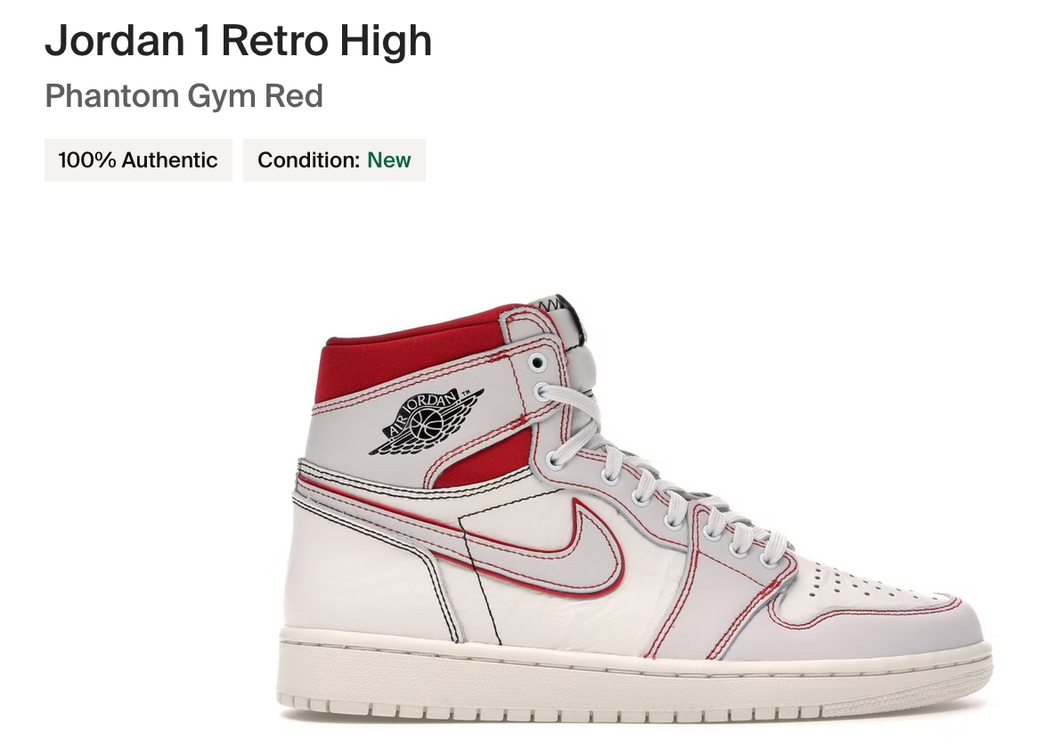
Task: Click the green New condition text
Action: 389,160
